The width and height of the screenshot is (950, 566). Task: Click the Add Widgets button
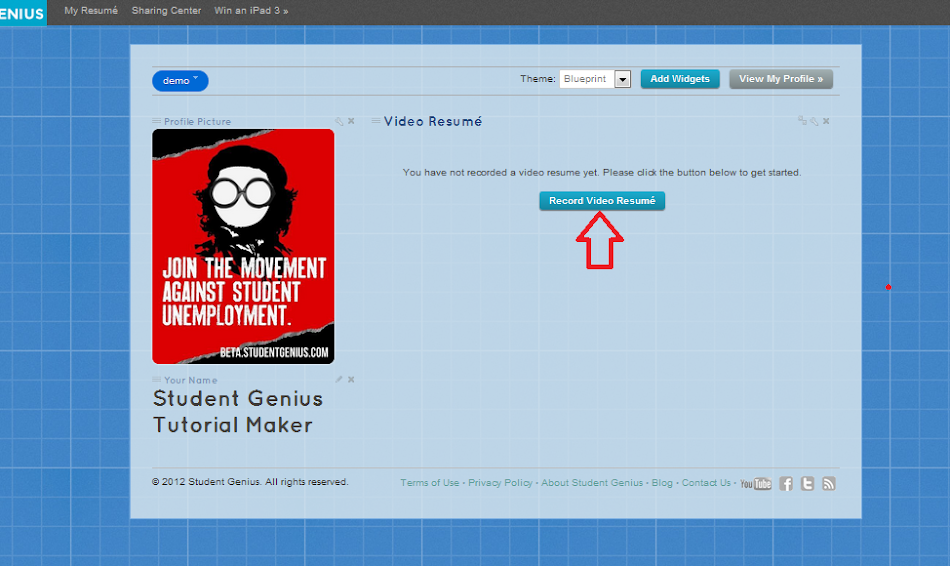click(x=680, y=79)
